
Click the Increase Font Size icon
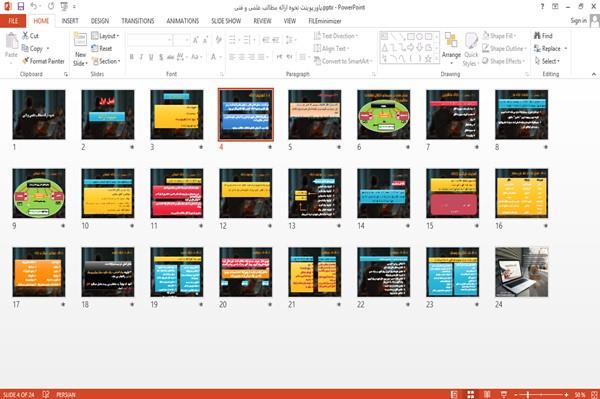196,40
